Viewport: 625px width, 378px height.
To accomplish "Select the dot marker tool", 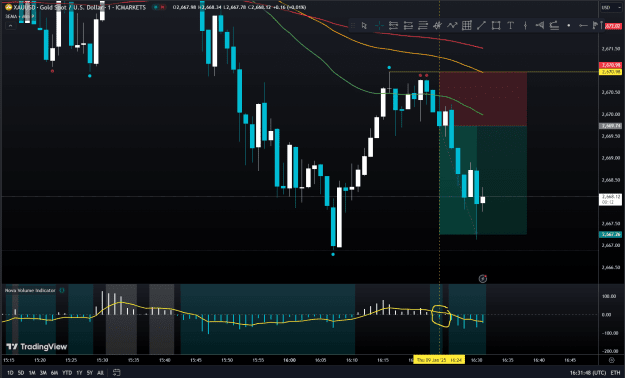I will pyautogui.click(x=568, y=26).
